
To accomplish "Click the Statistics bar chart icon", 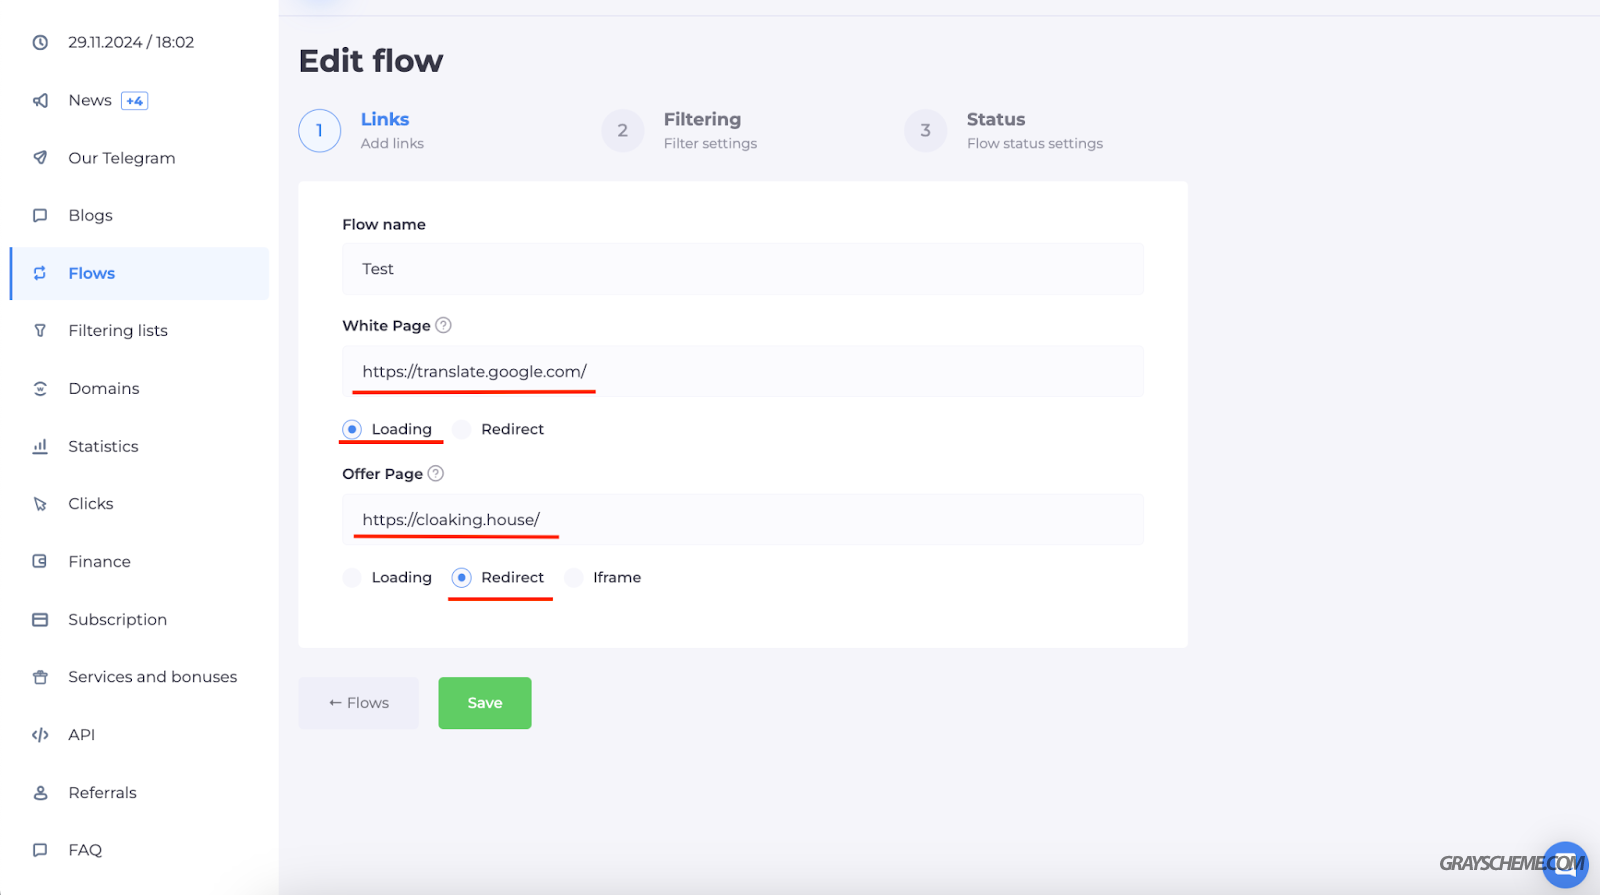I will [40, 446].
